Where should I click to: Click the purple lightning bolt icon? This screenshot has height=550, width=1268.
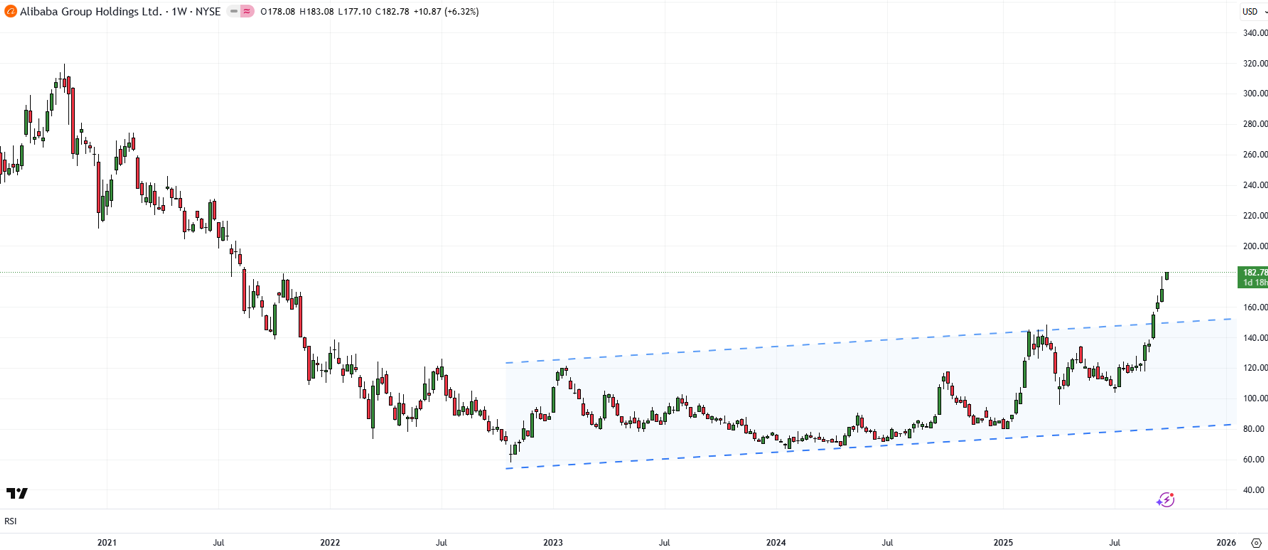click(x=1165, y=499)
